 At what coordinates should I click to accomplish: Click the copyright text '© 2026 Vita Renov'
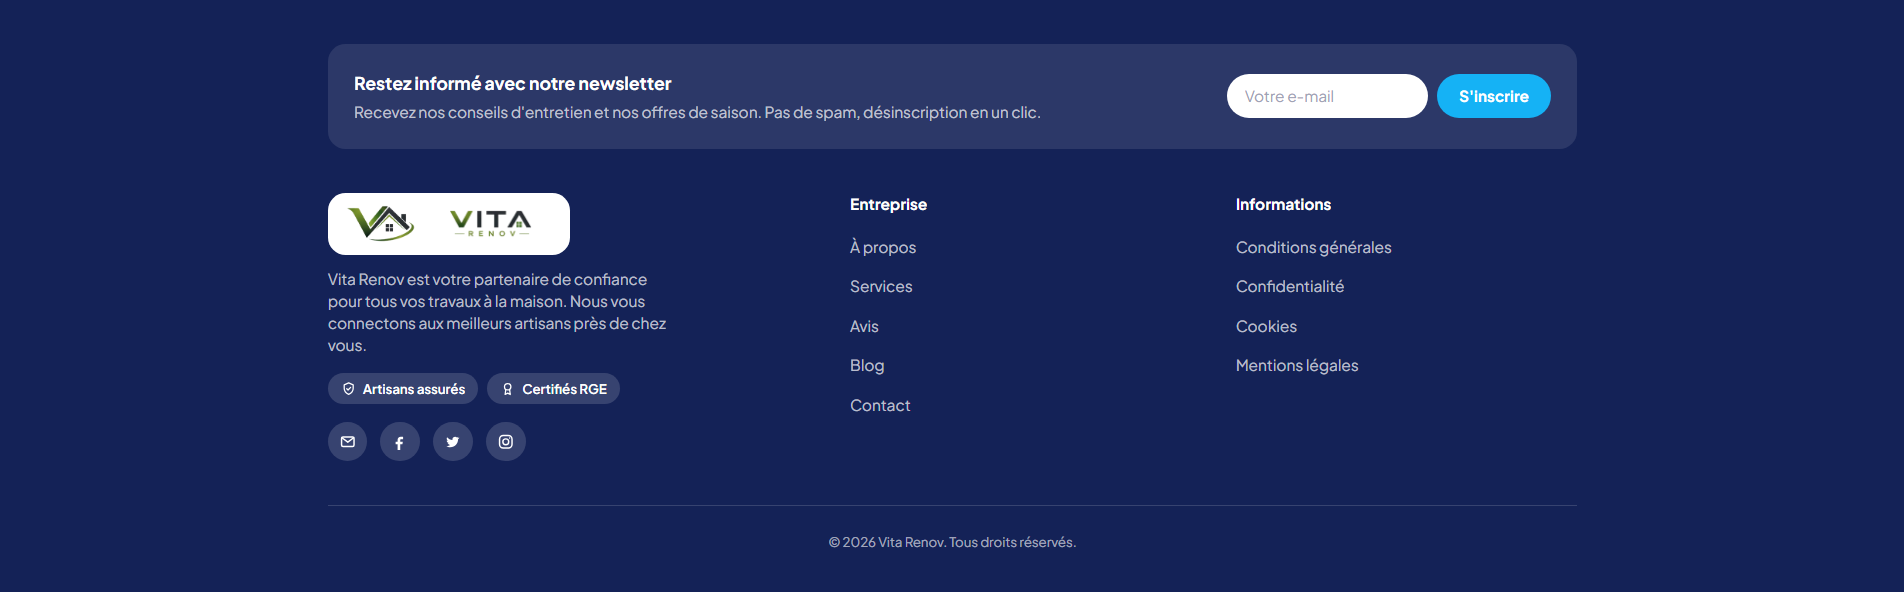(886, 542)
